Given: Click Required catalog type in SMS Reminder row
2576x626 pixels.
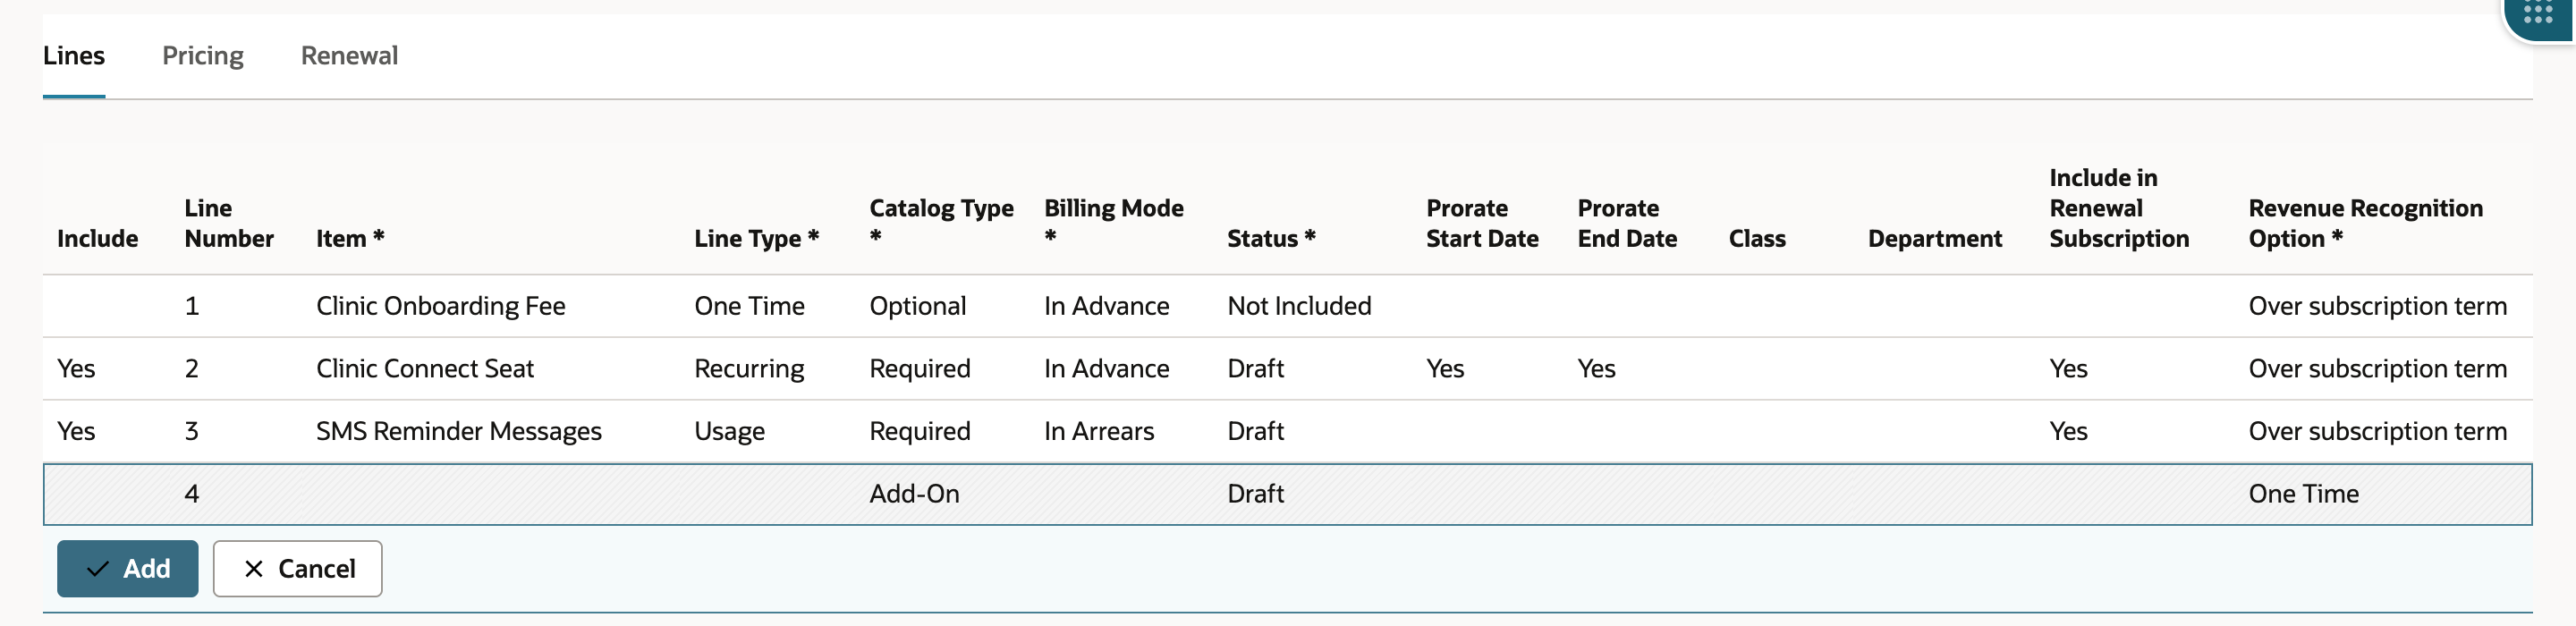Looking at the screenshot, I should click(x=919, y=431).
